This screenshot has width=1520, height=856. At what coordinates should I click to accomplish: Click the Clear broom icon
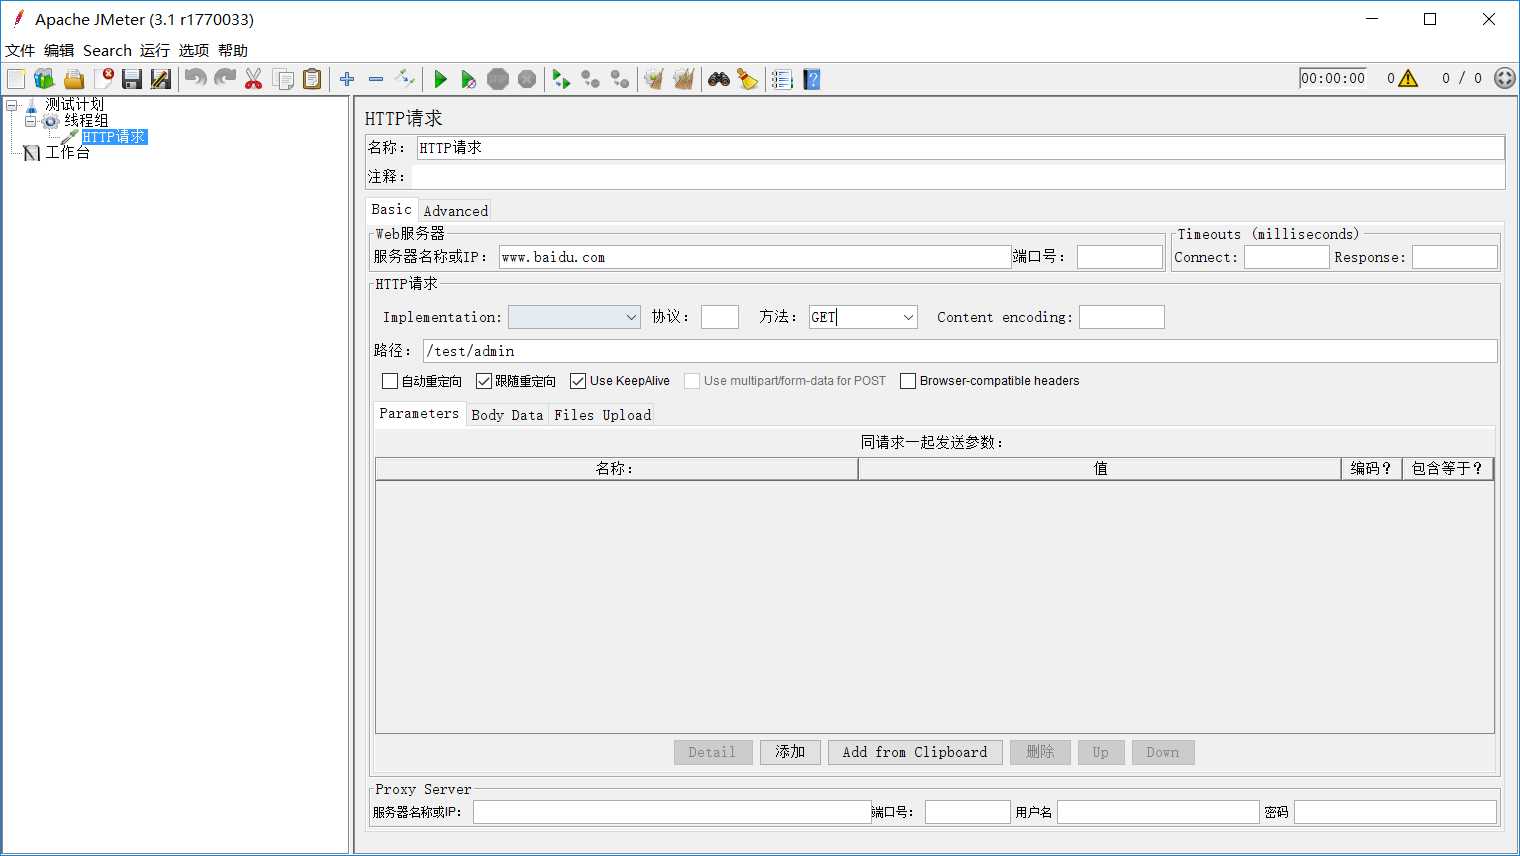coord(654,79)
